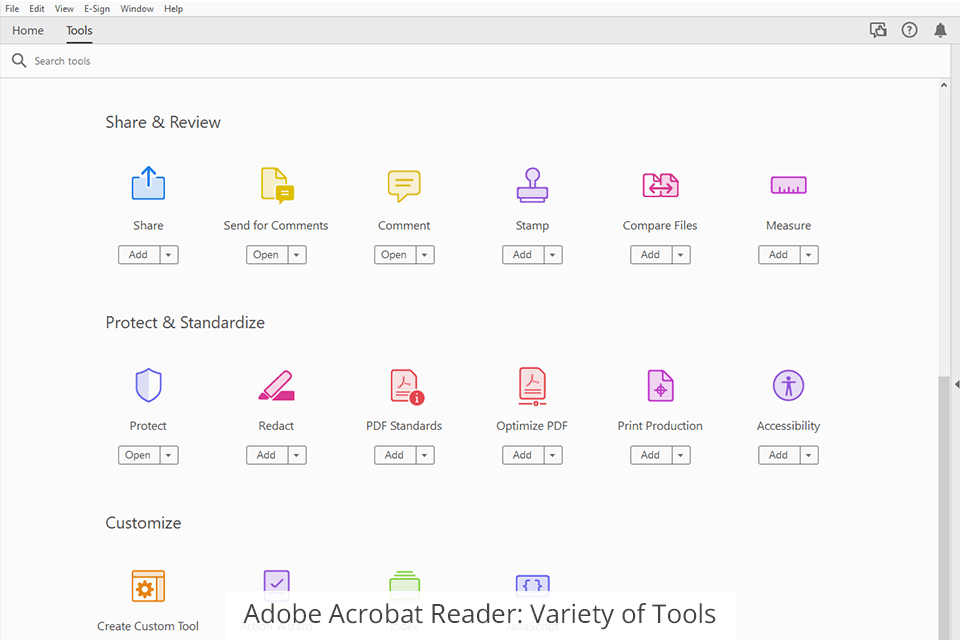Click the Share tool icon
960x640 pixels.
click(x=148, y=183)
